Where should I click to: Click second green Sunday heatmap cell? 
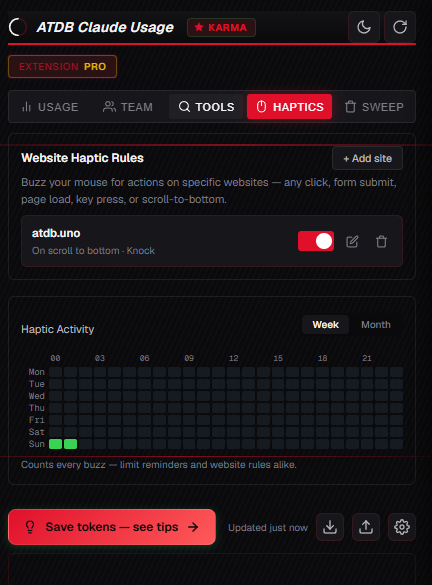pyautogui.click(x=71, y=444)
